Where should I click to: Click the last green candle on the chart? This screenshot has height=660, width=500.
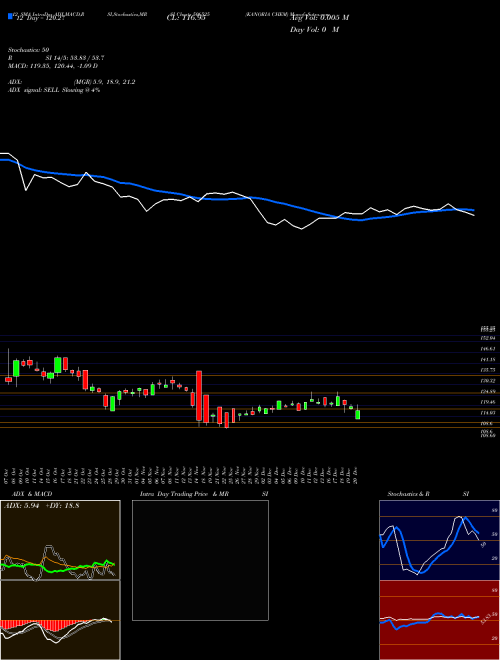[x=358, y=415]
